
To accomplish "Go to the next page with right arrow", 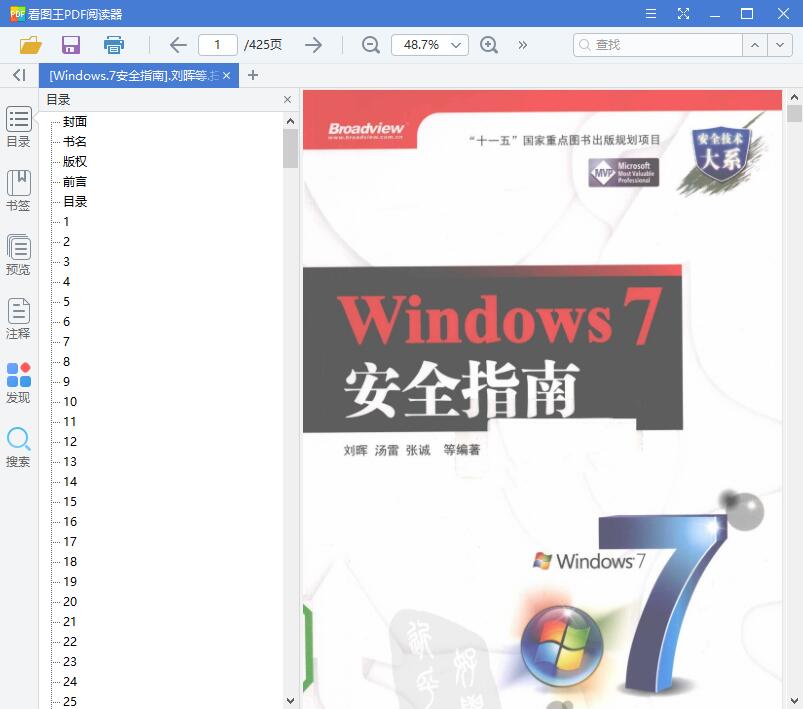I will point(313,45).
